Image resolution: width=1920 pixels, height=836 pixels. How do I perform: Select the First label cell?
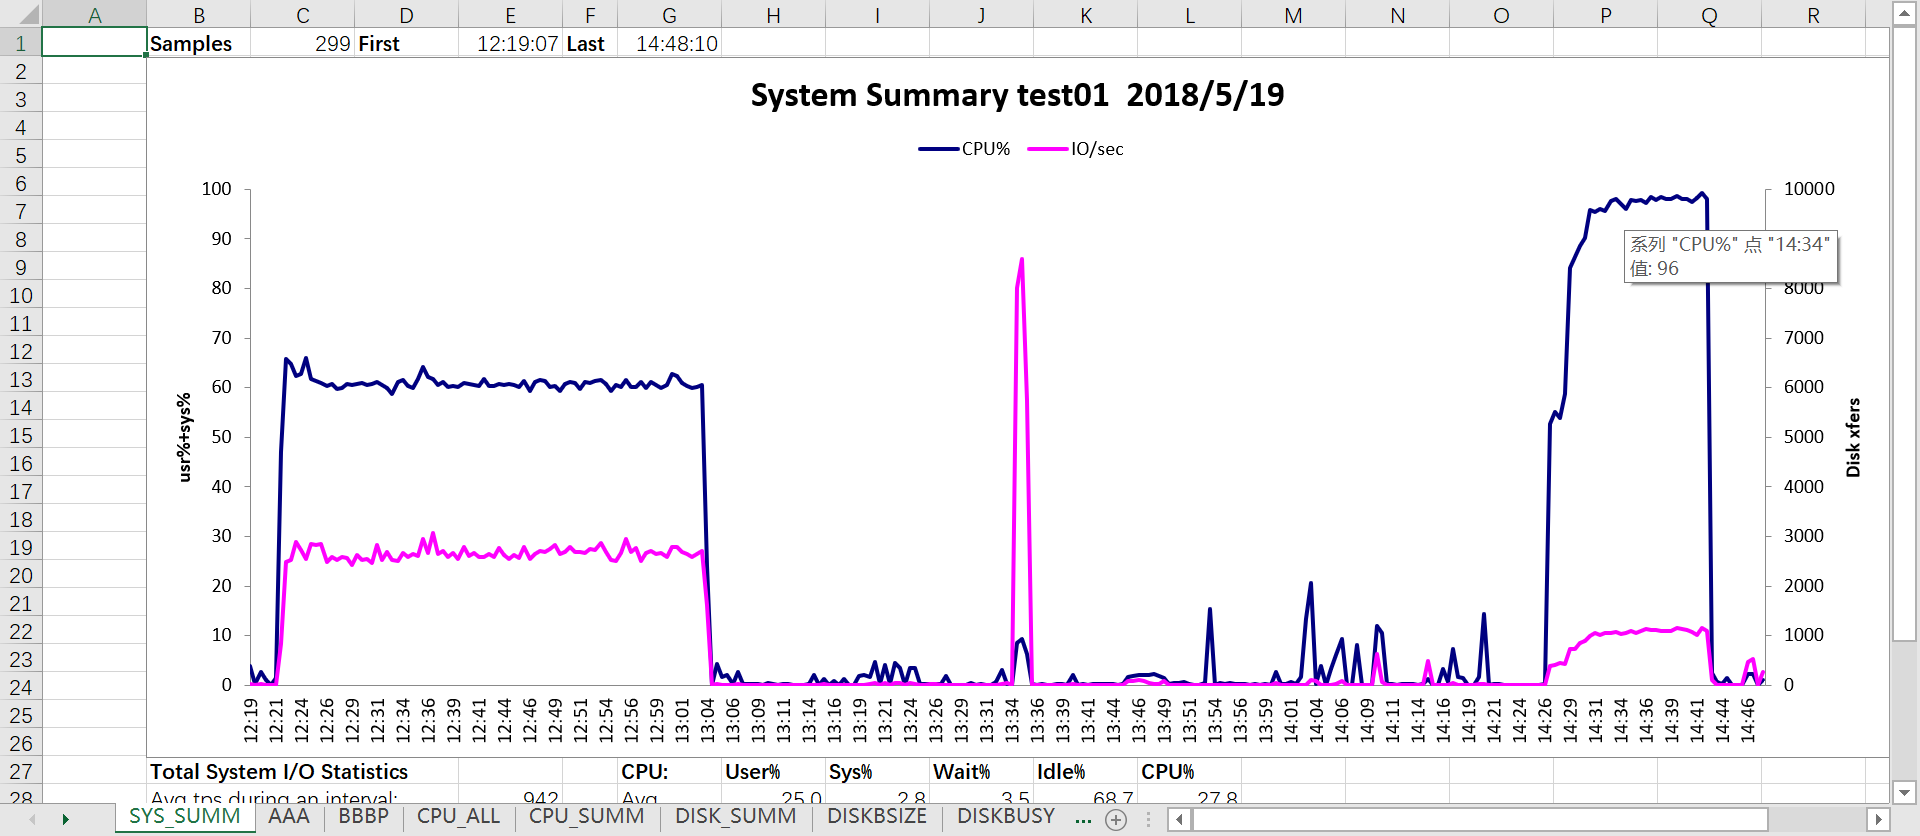tap(406, 43)
